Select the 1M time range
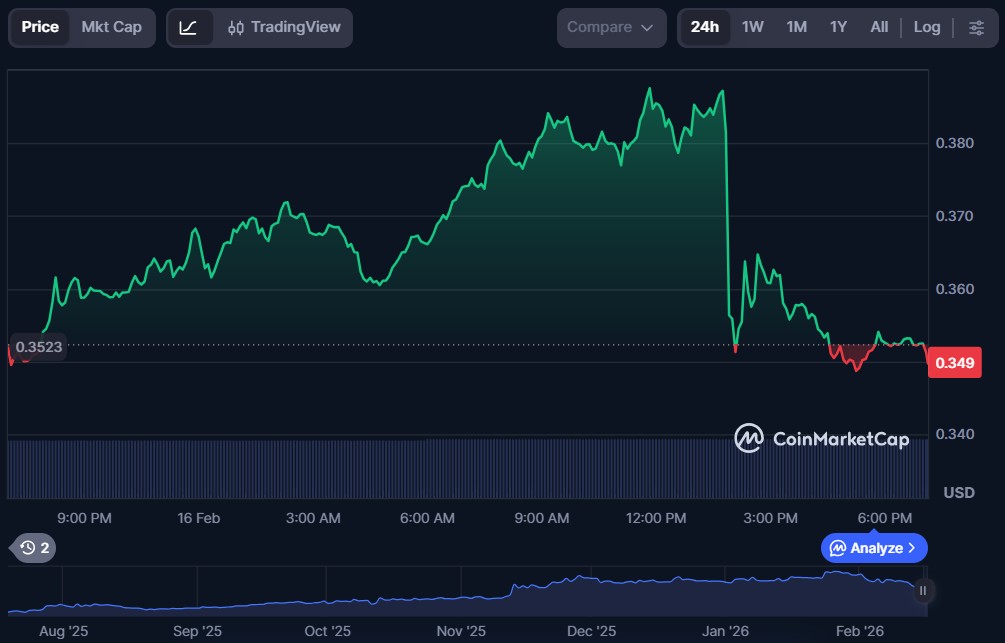 [796, 27]
